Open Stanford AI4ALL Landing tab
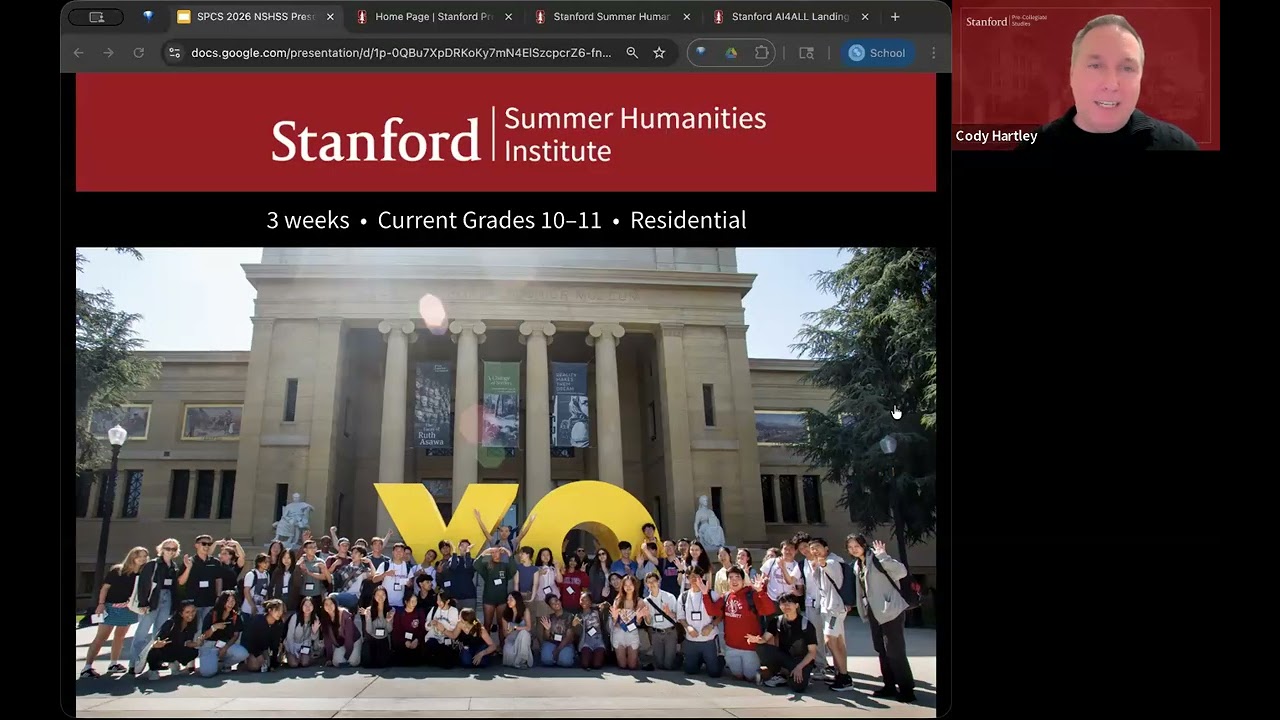 (789, 17)
